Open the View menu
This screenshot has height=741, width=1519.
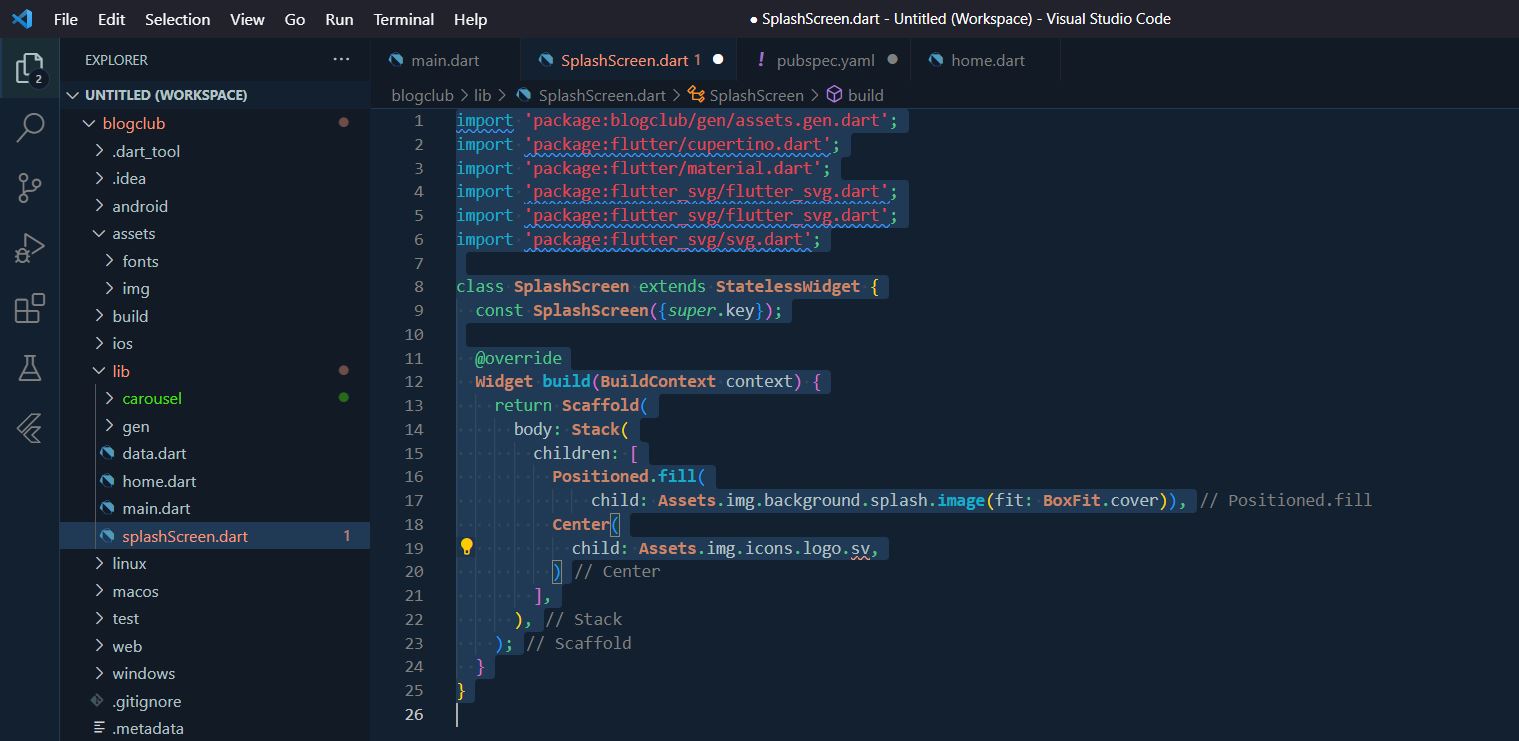pos(247,19)
